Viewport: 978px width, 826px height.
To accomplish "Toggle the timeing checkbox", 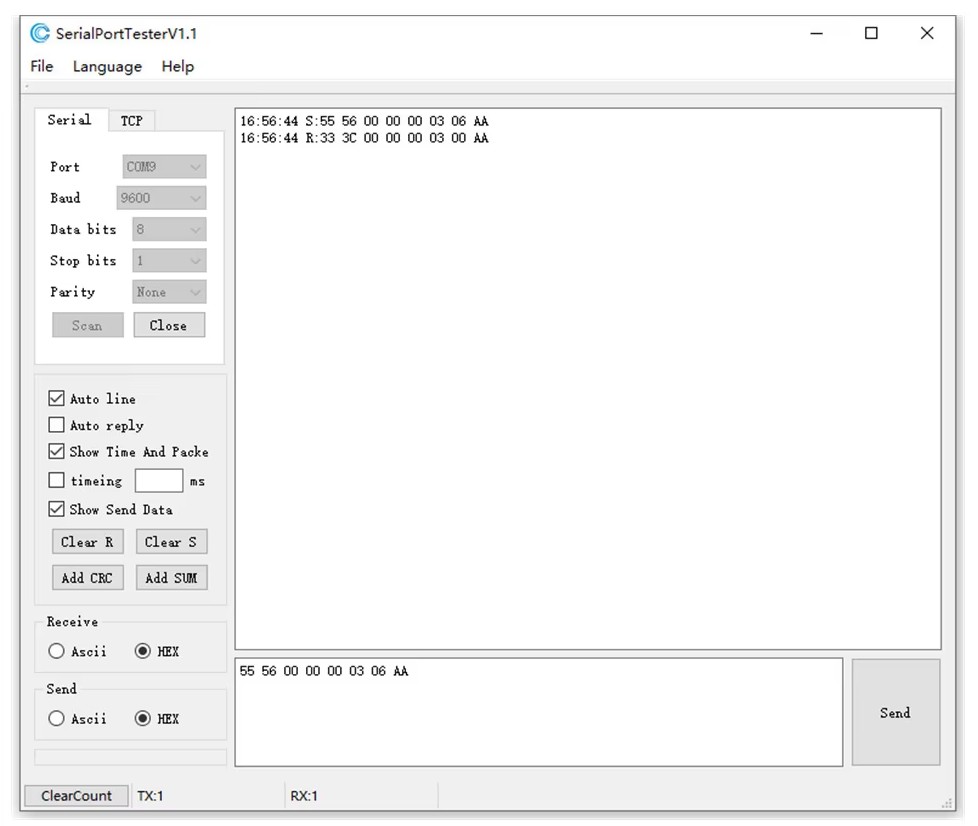I will pyautogui.click(x=57, y=480).
